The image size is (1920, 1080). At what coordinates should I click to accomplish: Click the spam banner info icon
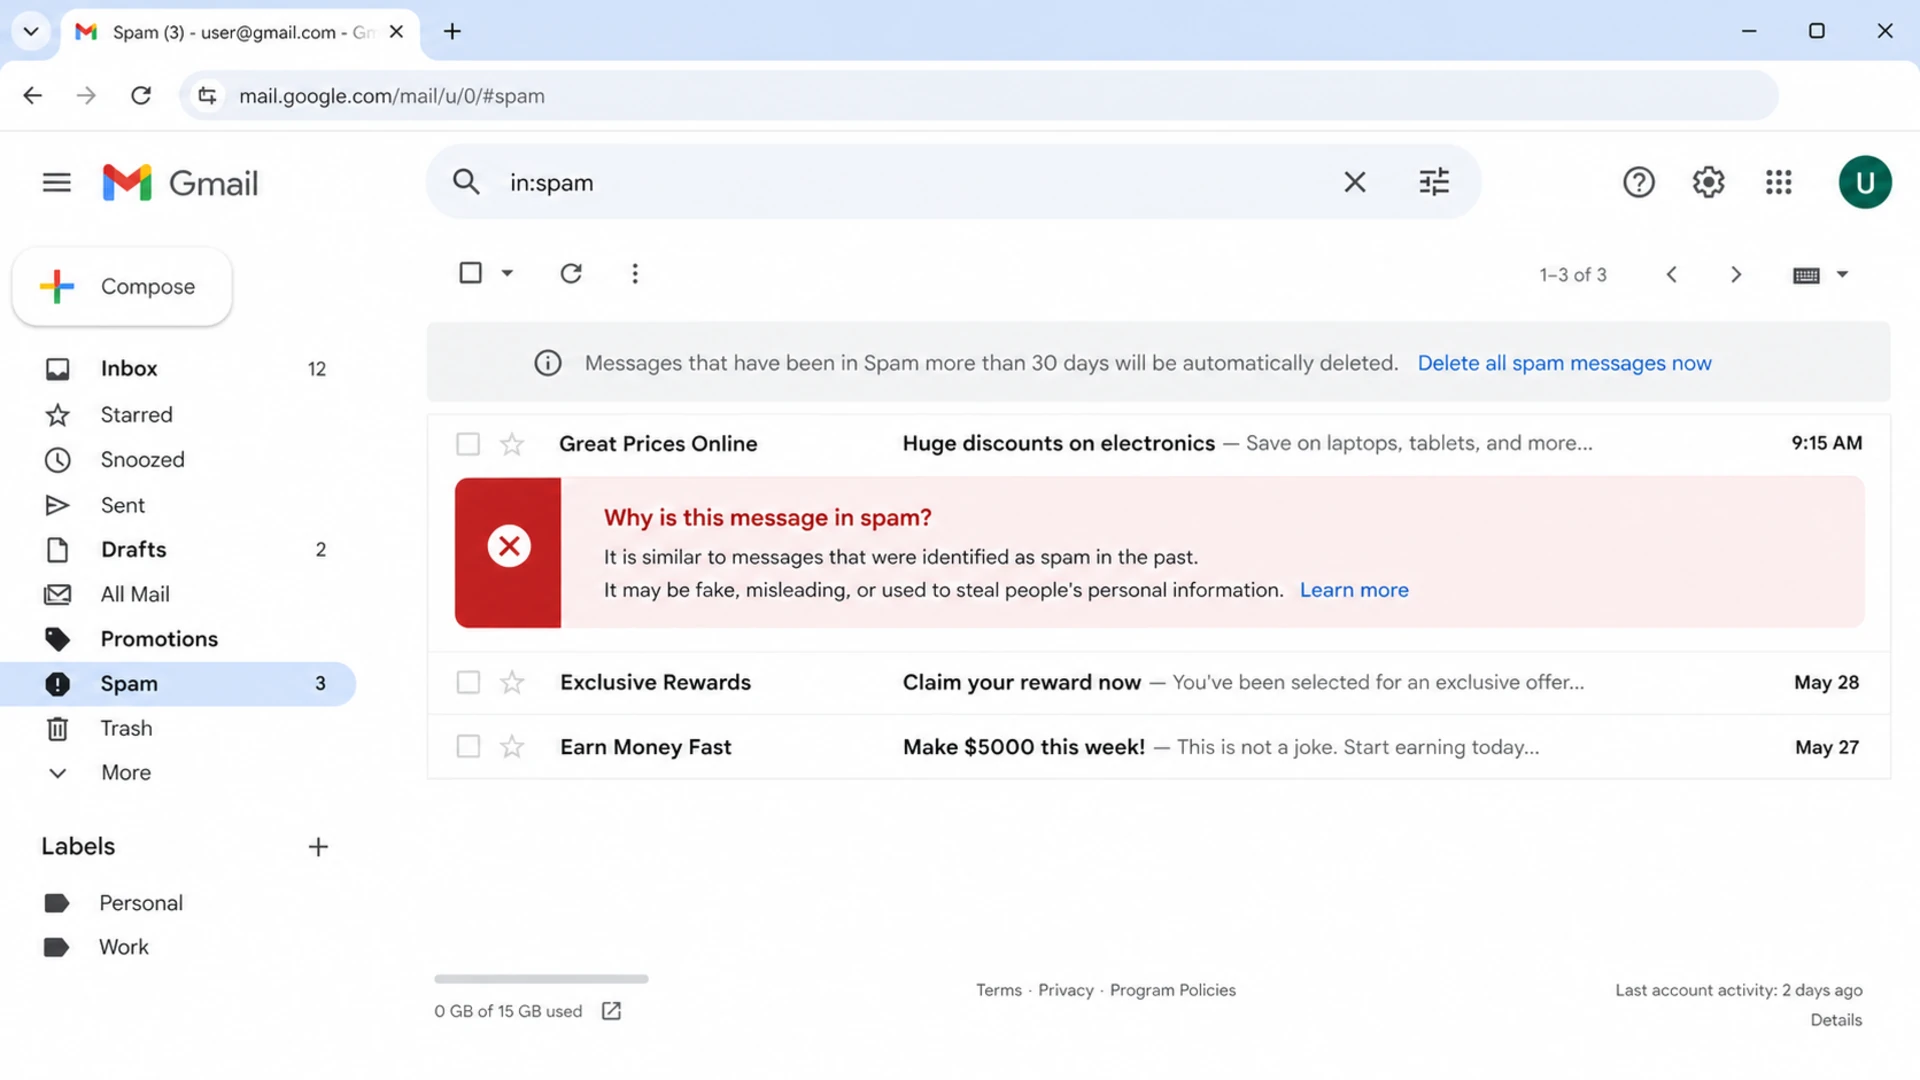click(x=547, y=363)
